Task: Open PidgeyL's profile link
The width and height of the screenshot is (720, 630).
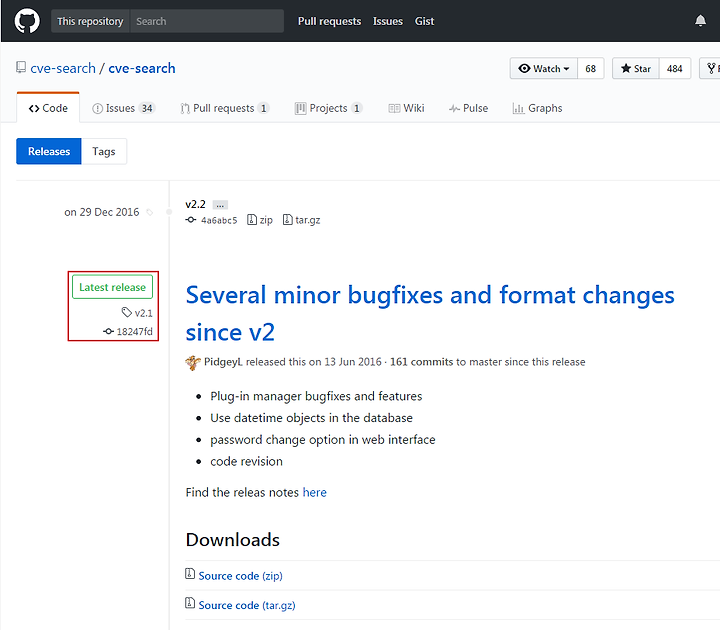Action: pyautogui.click(x=222, y=362)
